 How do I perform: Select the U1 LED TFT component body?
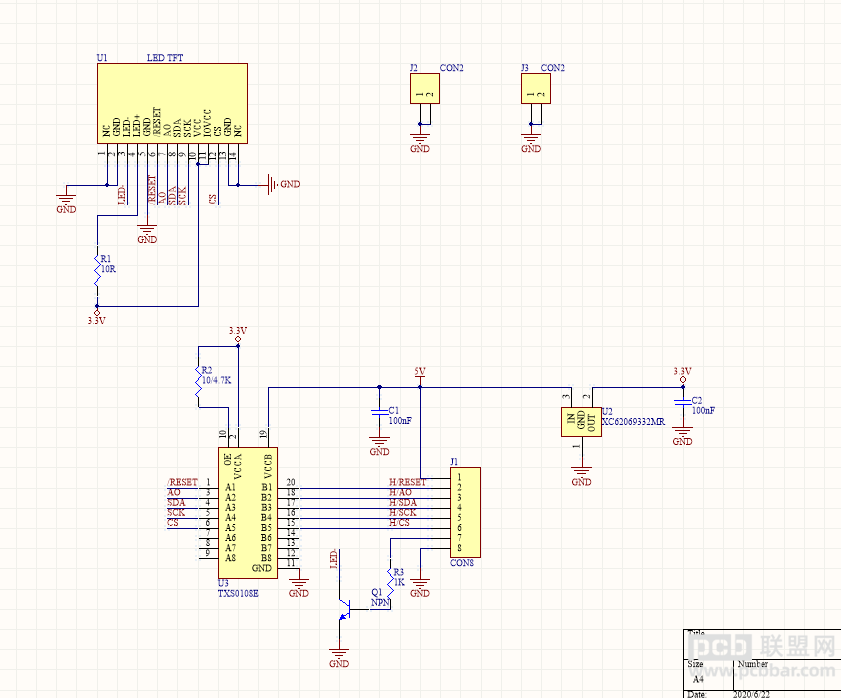click(172, 104)
